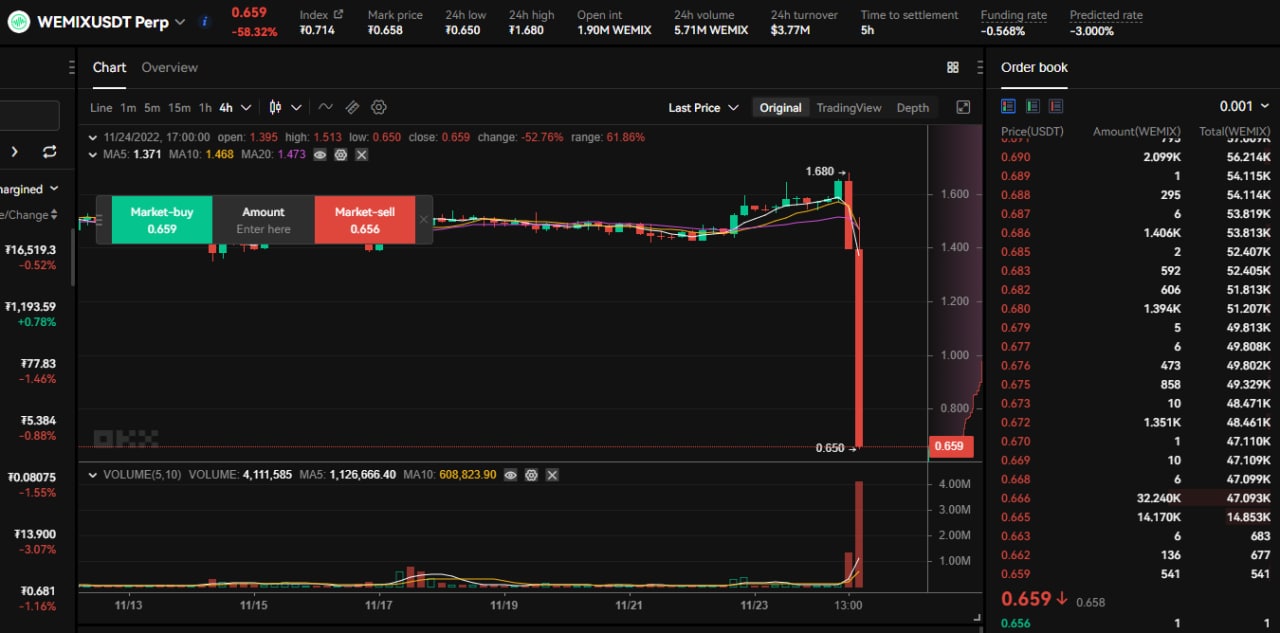
Task: Switch to the Overview tab
Action: pyautogui.click(x=169, y=67)
